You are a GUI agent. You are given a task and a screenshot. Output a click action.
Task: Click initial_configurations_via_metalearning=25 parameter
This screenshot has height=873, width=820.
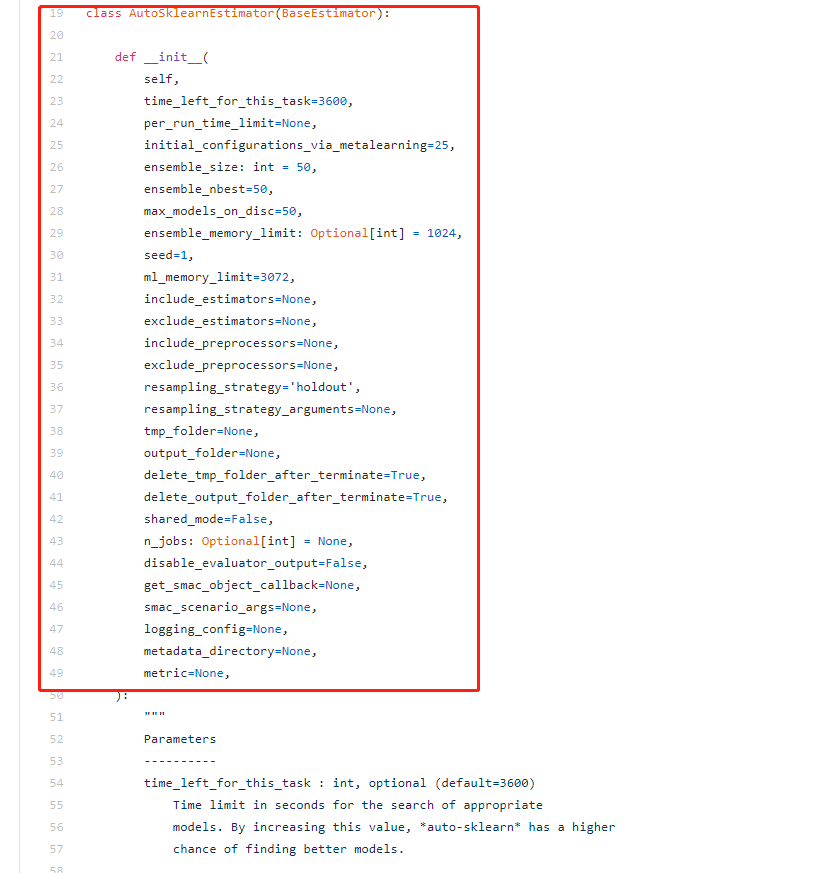(x=296, y=145)
